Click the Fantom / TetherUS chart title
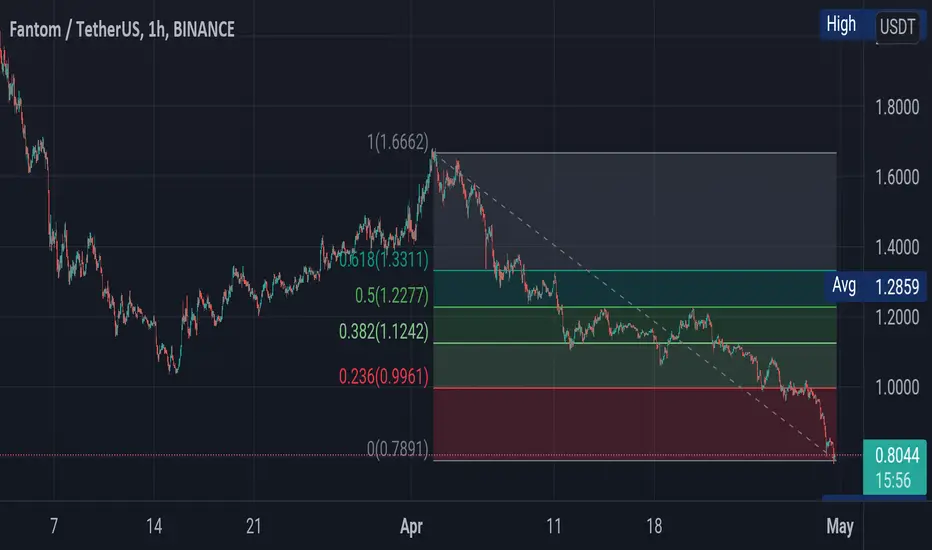932x550 pixels. pyautogui.click(x=122, y=29)
